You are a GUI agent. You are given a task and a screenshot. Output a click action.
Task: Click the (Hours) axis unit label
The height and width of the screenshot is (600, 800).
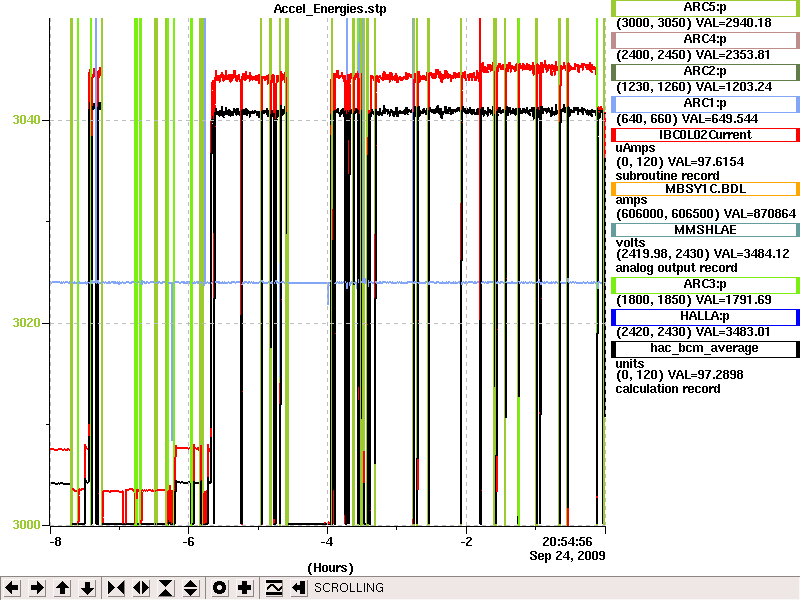(x=330, y=568)
